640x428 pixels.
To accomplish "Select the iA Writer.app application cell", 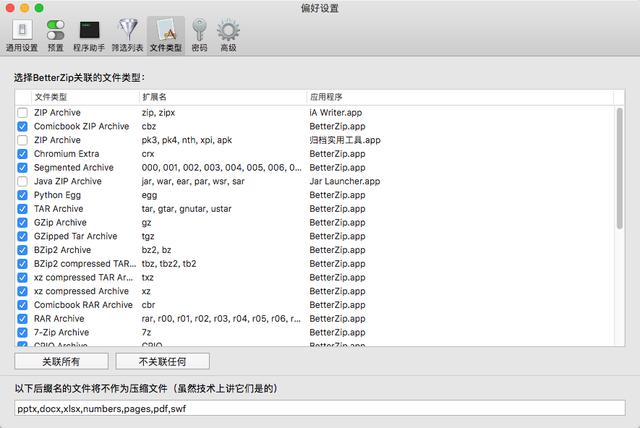I will [336, 113].
